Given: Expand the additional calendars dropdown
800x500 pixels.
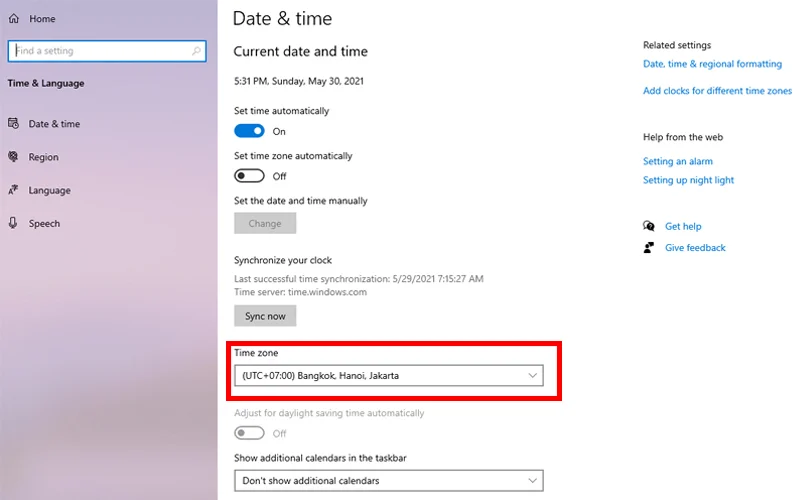Looking at the screenshot, I should pyautogui.click(x=388, y=481).
